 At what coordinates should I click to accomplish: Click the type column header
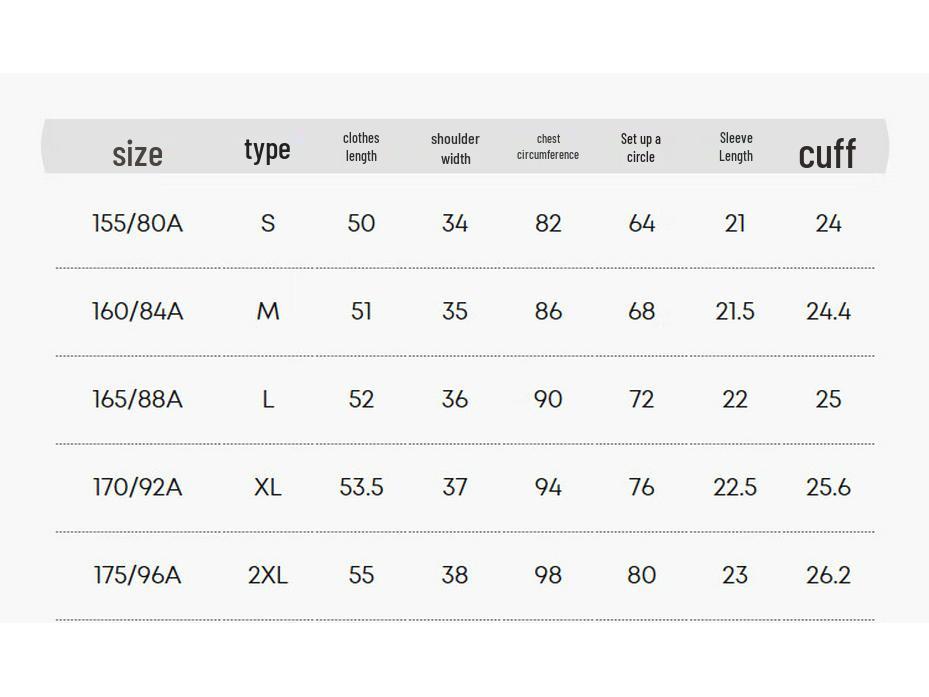tap(267, 150)
